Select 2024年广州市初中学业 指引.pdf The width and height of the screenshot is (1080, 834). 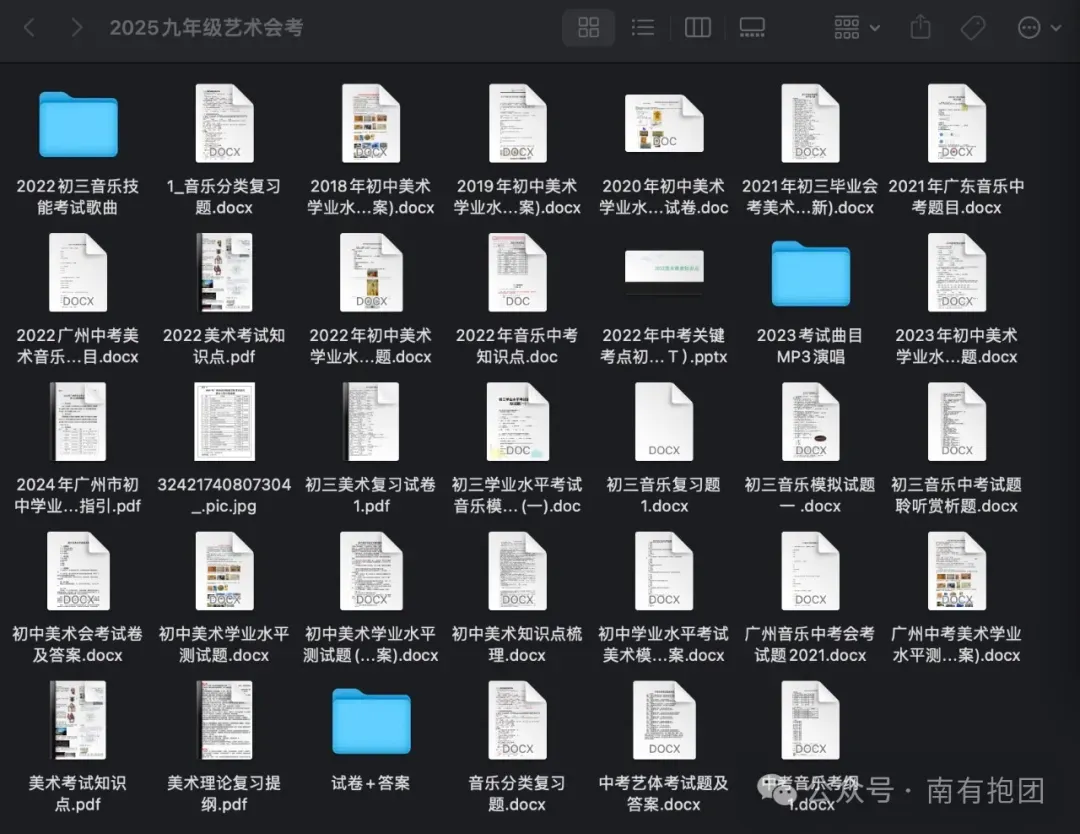78,421
